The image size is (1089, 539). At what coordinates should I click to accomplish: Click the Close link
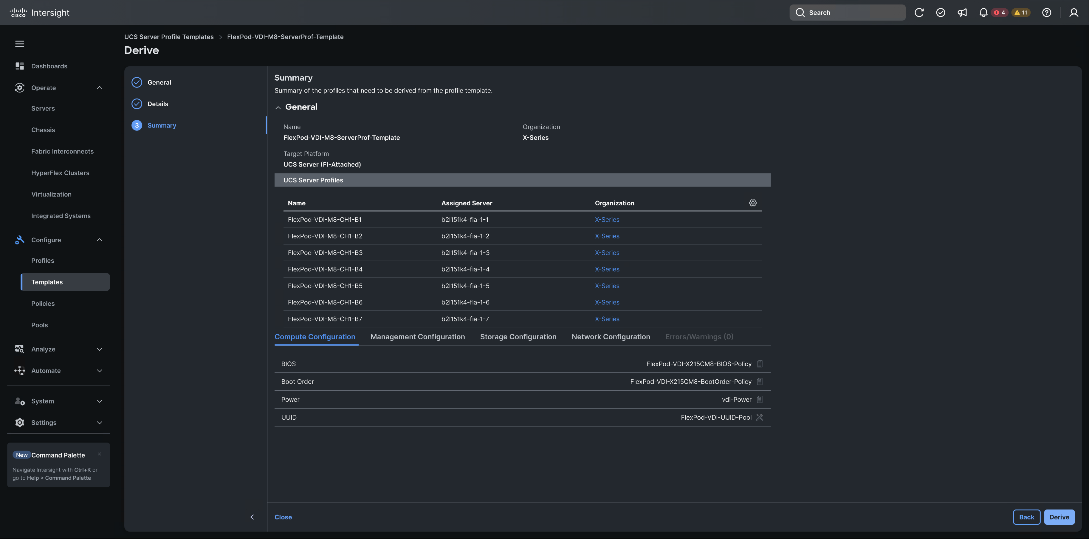tap(283, 517)
